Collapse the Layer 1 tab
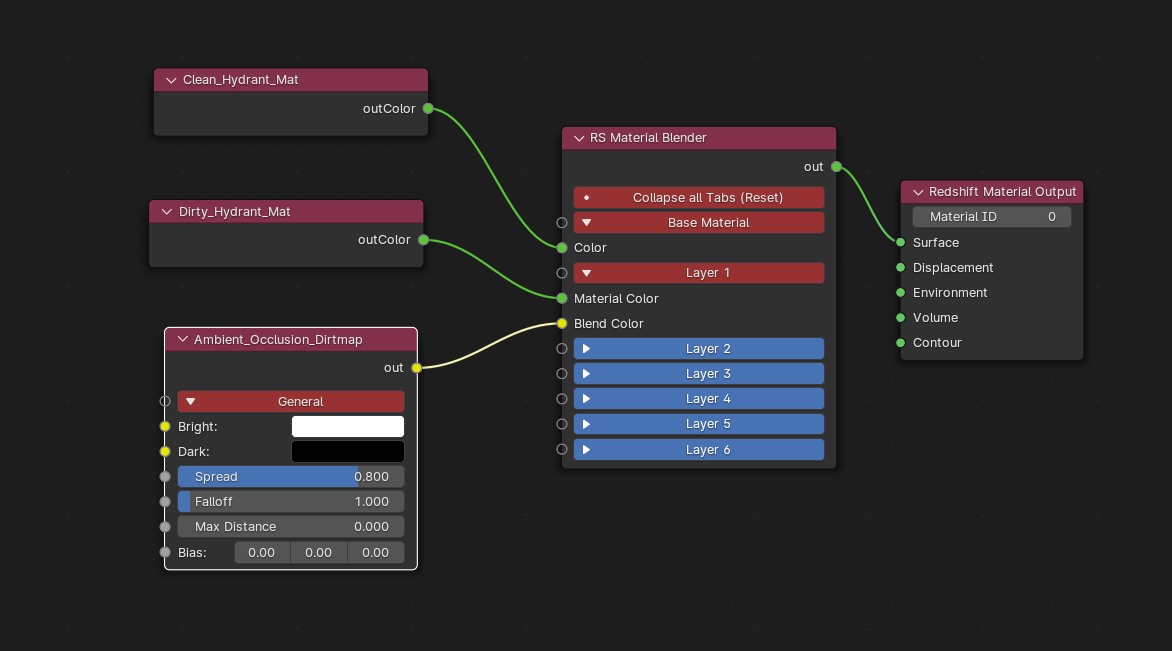This screenshot has height=651, width=1172. point(699,273)
